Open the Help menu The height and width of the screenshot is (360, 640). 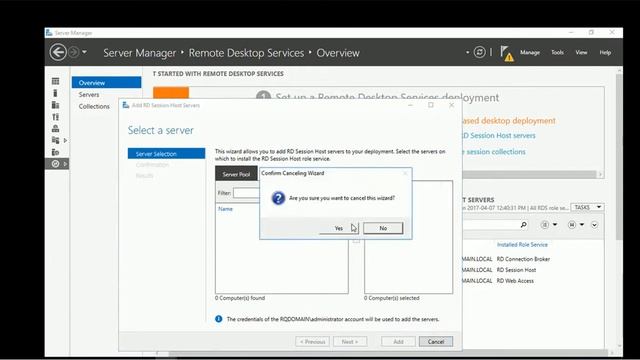[x=605, y=53]
